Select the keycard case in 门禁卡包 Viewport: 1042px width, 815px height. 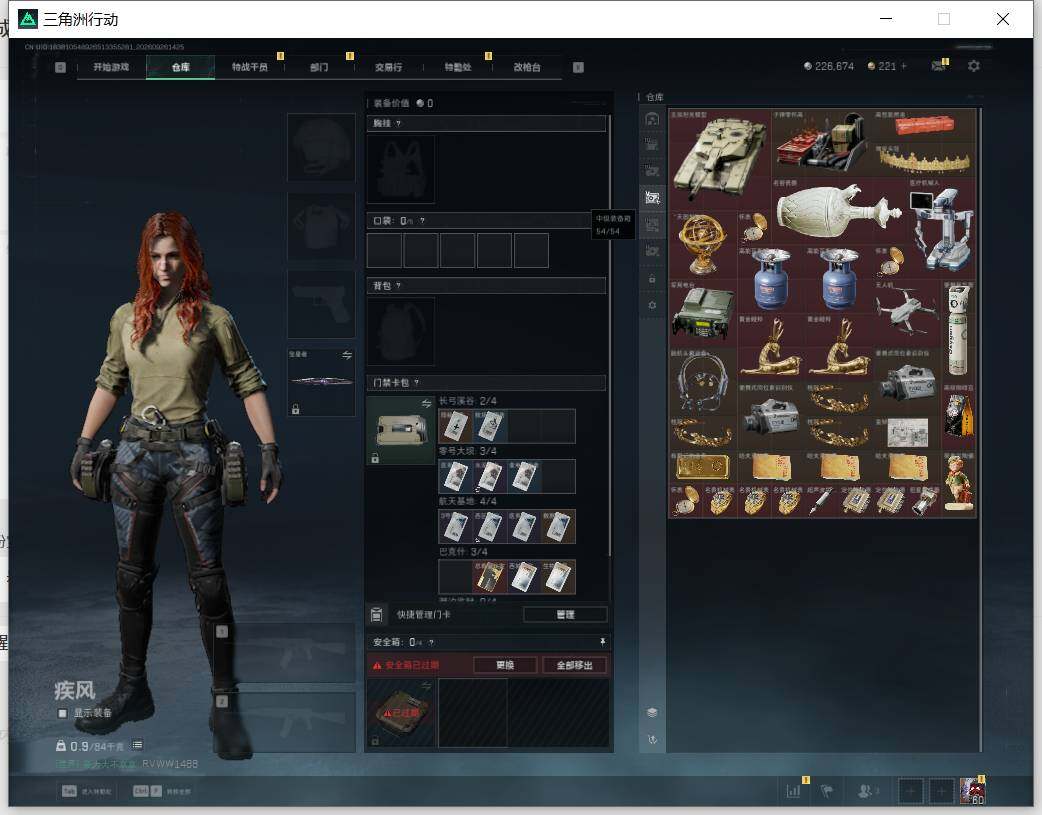coord(401,430)
